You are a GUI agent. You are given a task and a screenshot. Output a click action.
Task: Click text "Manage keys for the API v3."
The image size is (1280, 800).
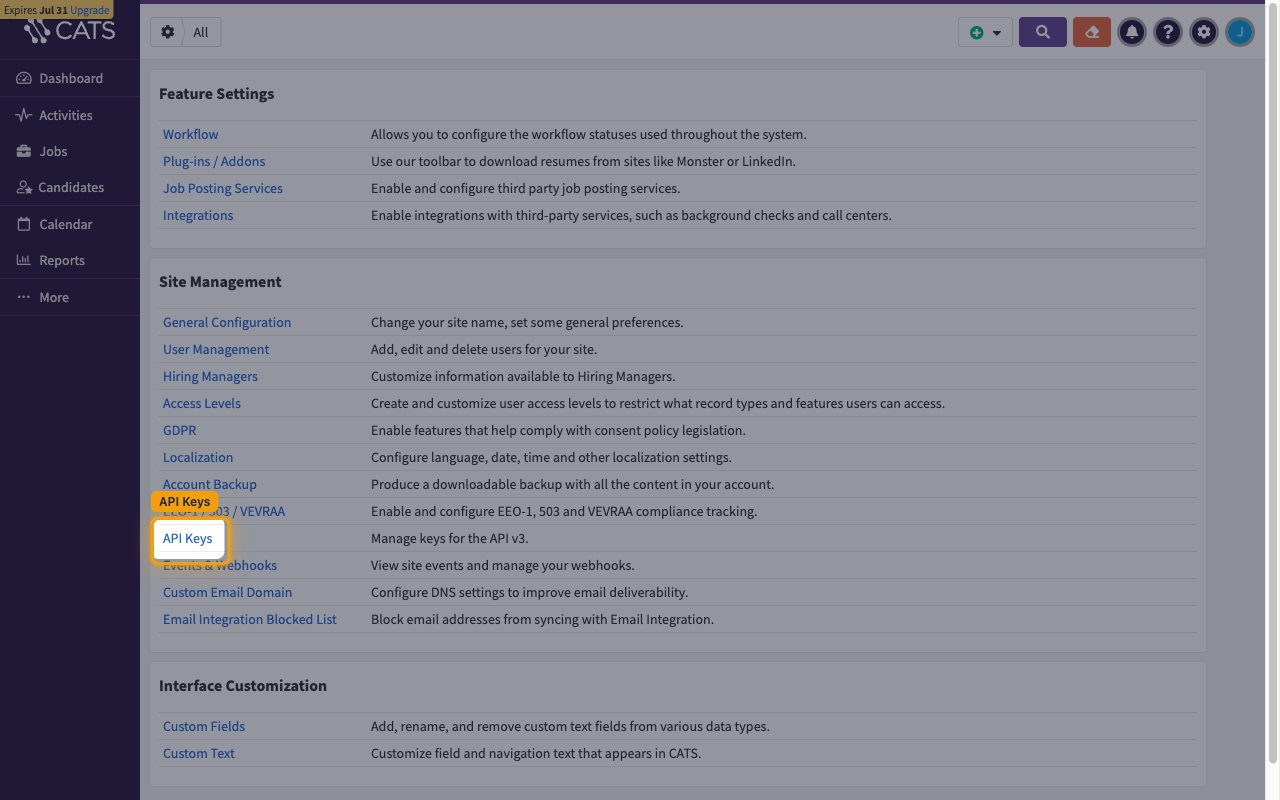[450, 538]
